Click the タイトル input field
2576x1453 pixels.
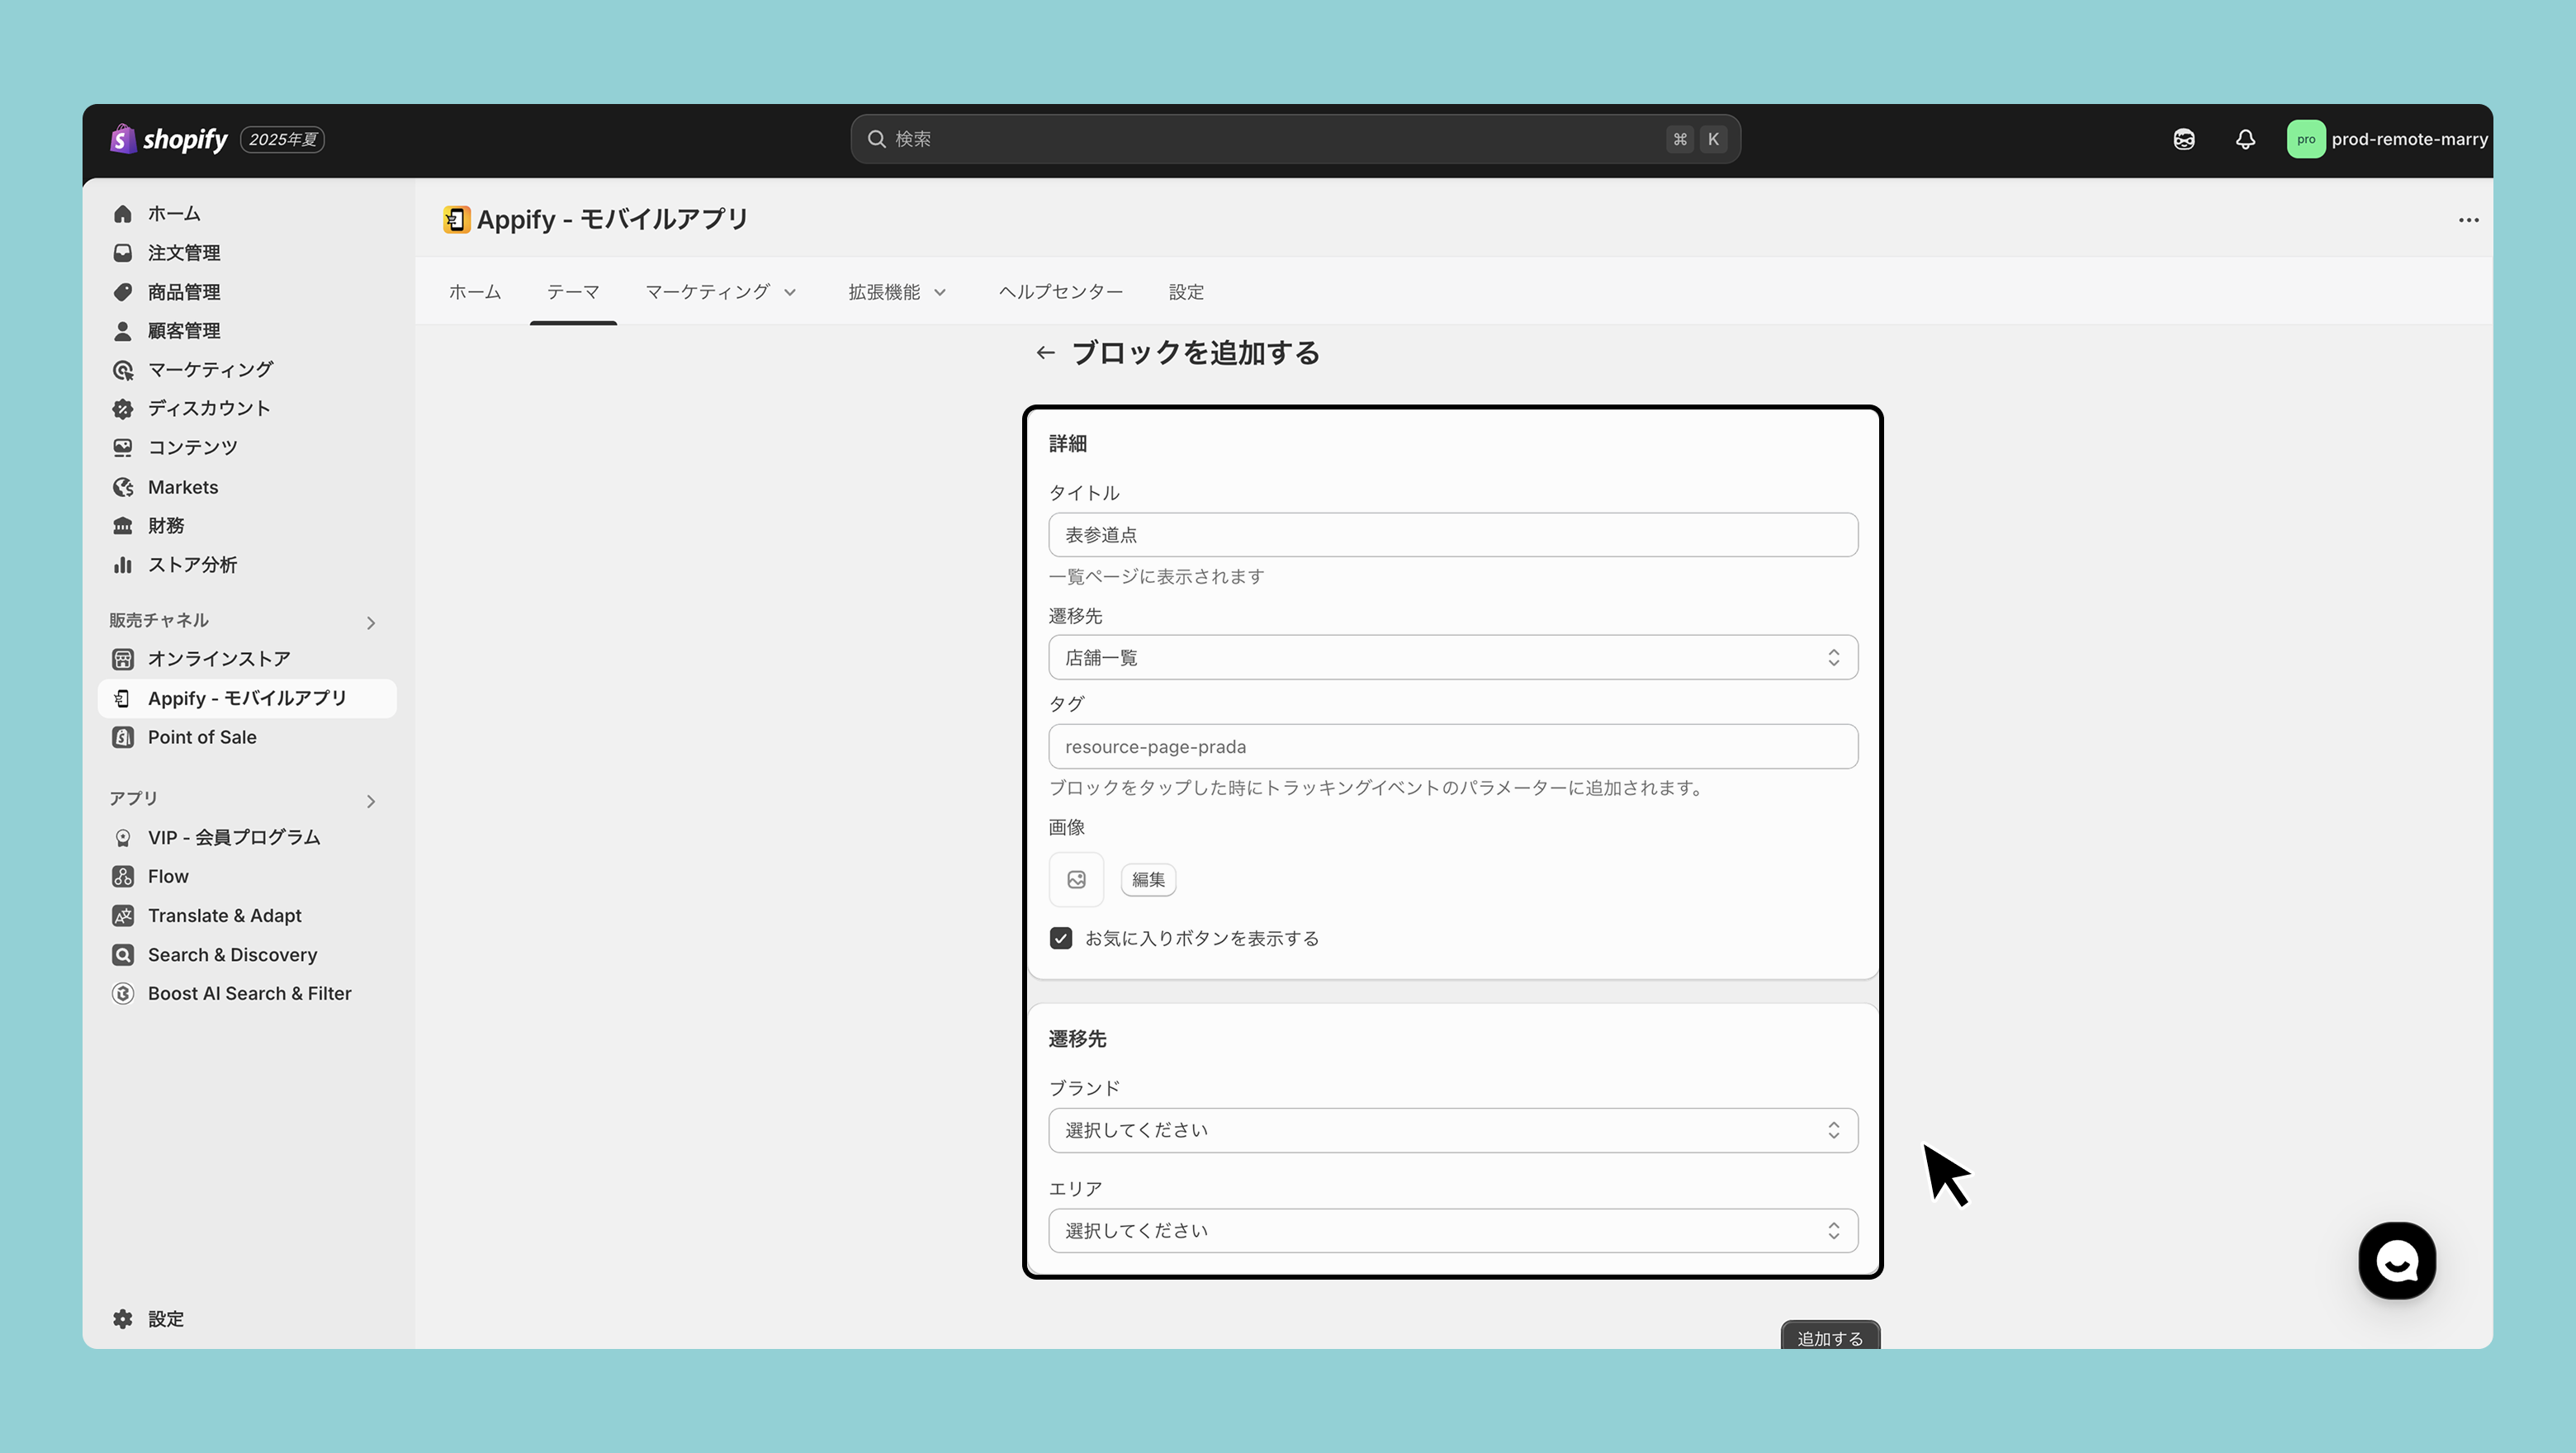[x=1452, y=535]
